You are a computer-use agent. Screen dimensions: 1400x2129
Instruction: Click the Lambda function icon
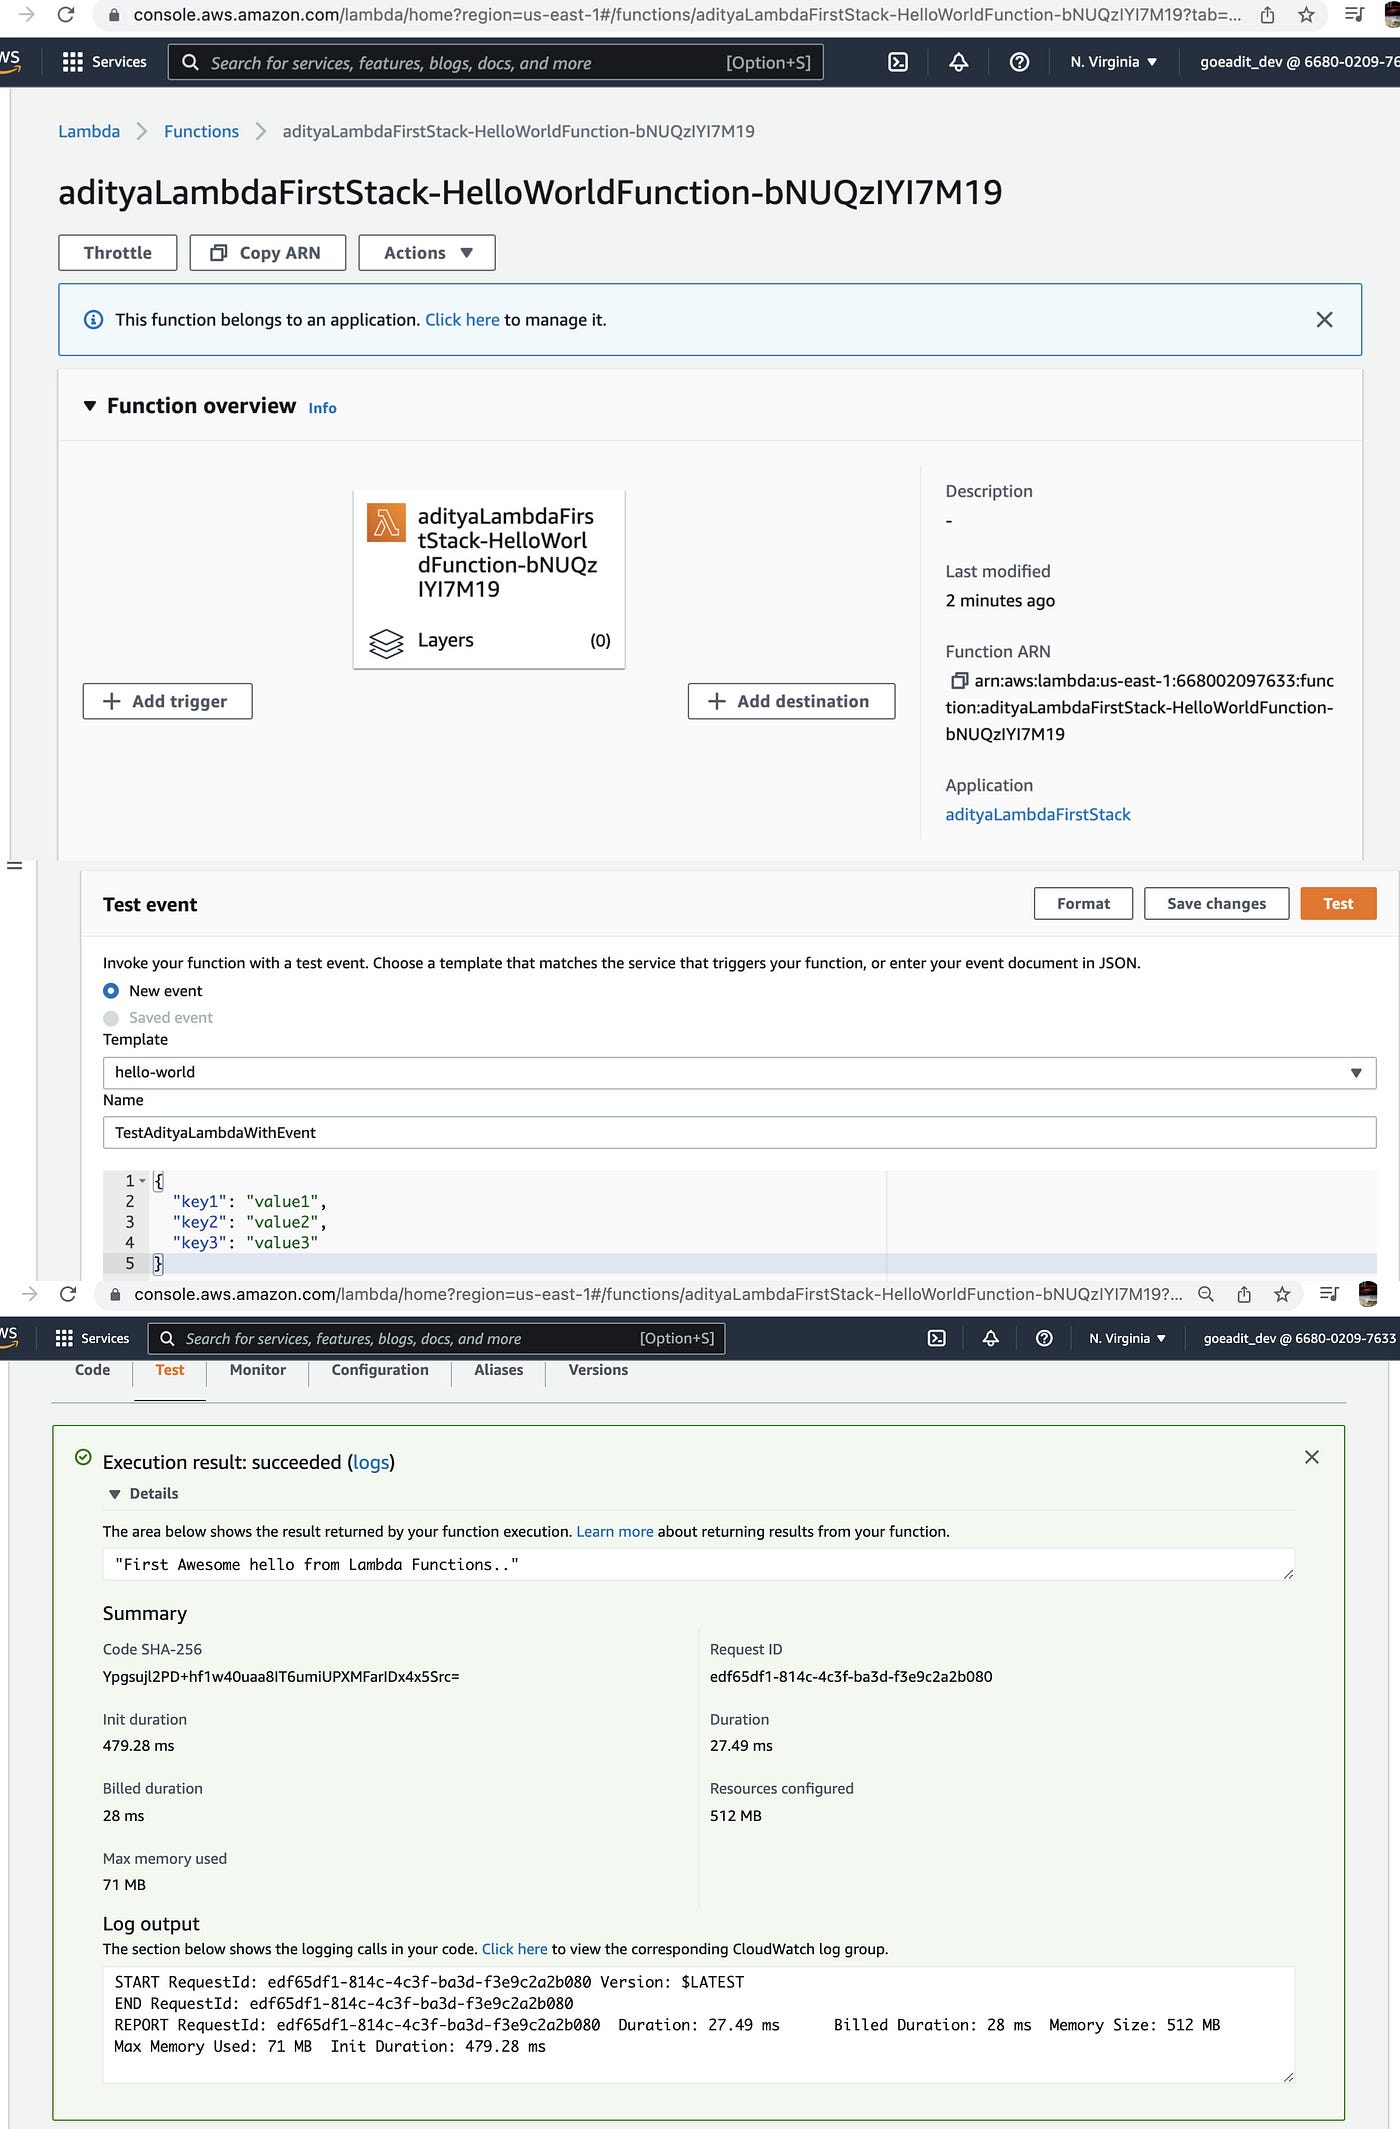click(x=386, y=522)
